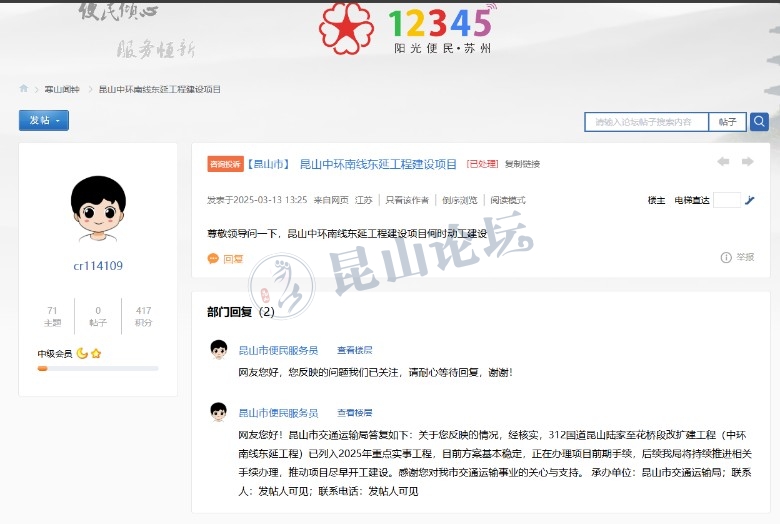Open 鹿山闻钟 breadcrumb section

pos(61,90)
